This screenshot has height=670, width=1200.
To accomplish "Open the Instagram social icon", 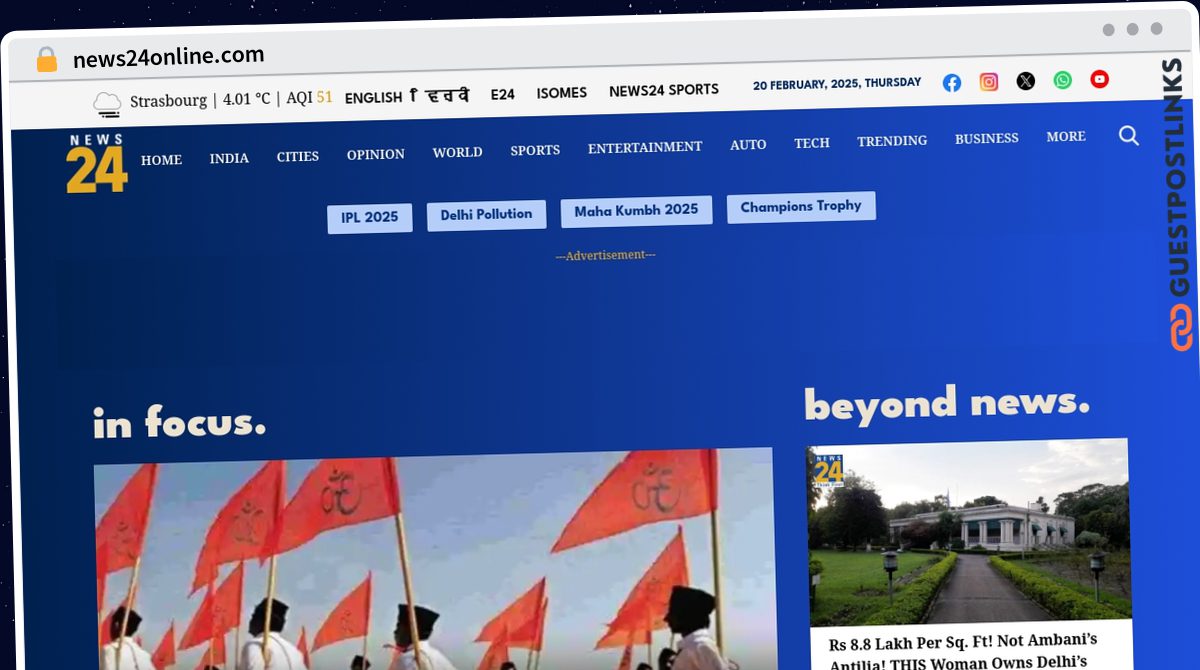I will pyautogui.click(x=989, y=82).
